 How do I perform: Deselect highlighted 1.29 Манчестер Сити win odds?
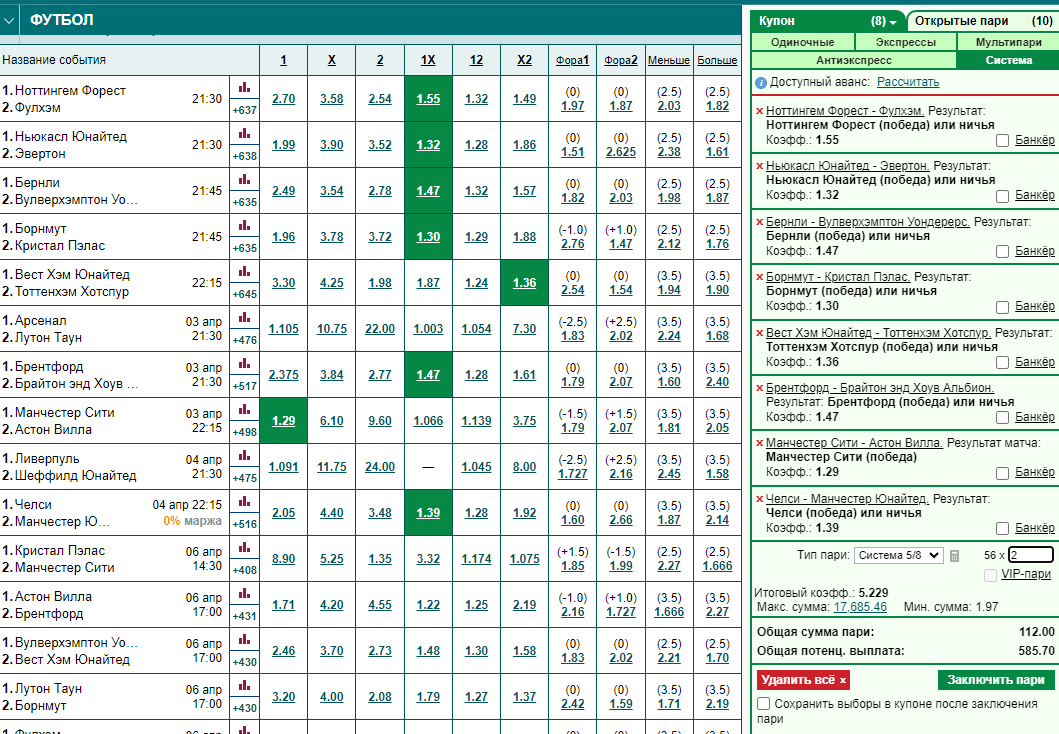(284, 421)
